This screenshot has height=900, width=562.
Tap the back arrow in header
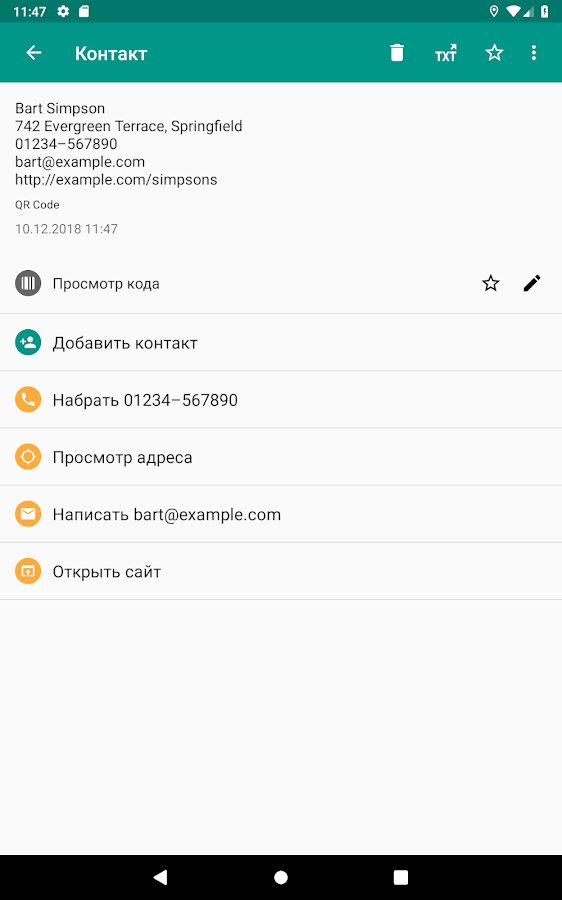click(x=34, y=53)
